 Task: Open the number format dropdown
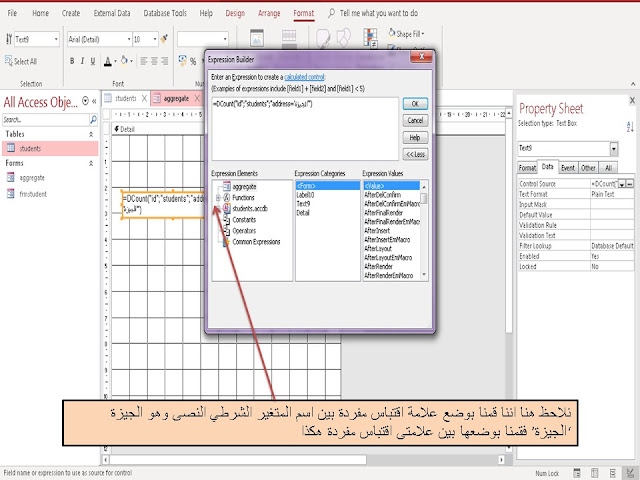[x=225, y=39]
